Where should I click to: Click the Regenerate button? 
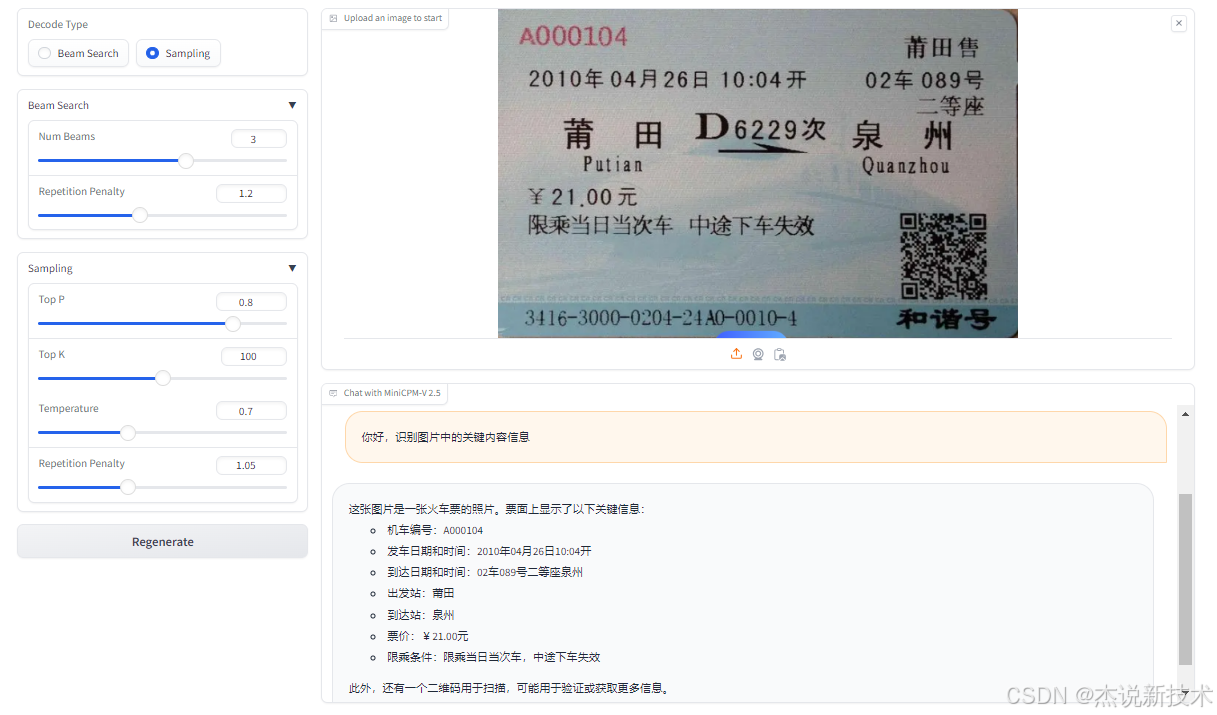pos(162,541)
